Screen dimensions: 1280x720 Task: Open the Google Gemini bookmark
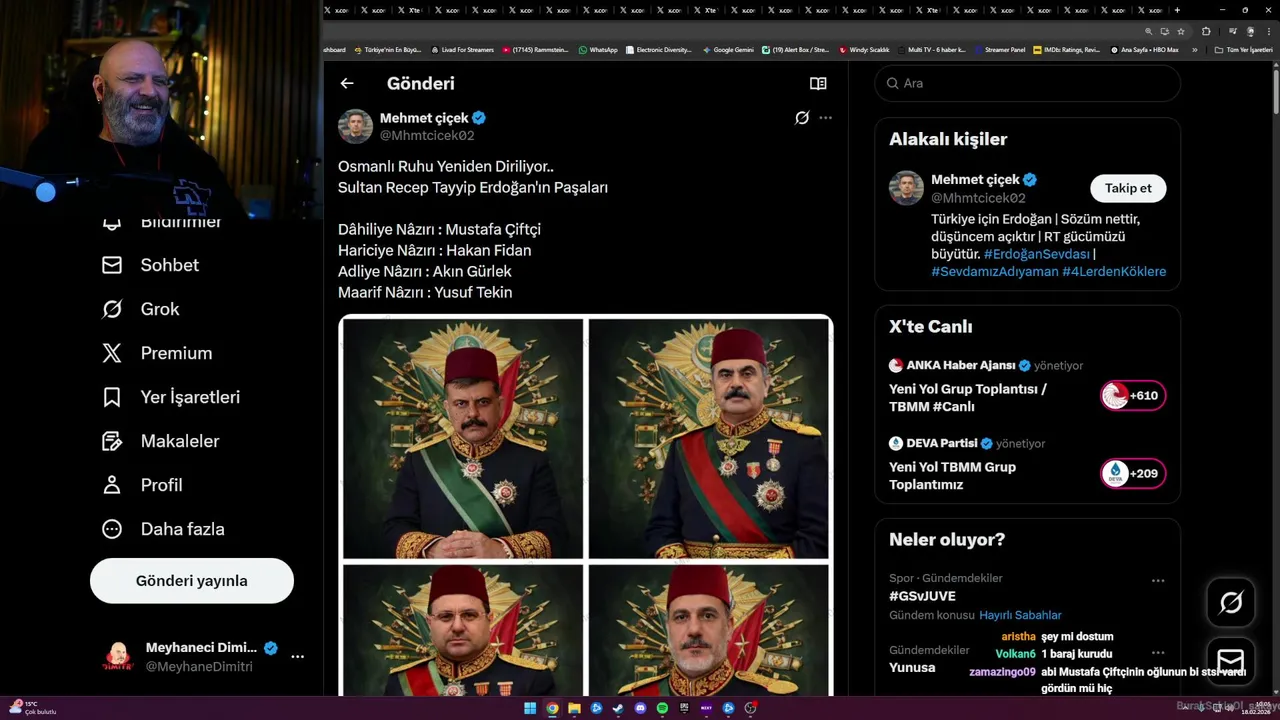click(728, 49)
